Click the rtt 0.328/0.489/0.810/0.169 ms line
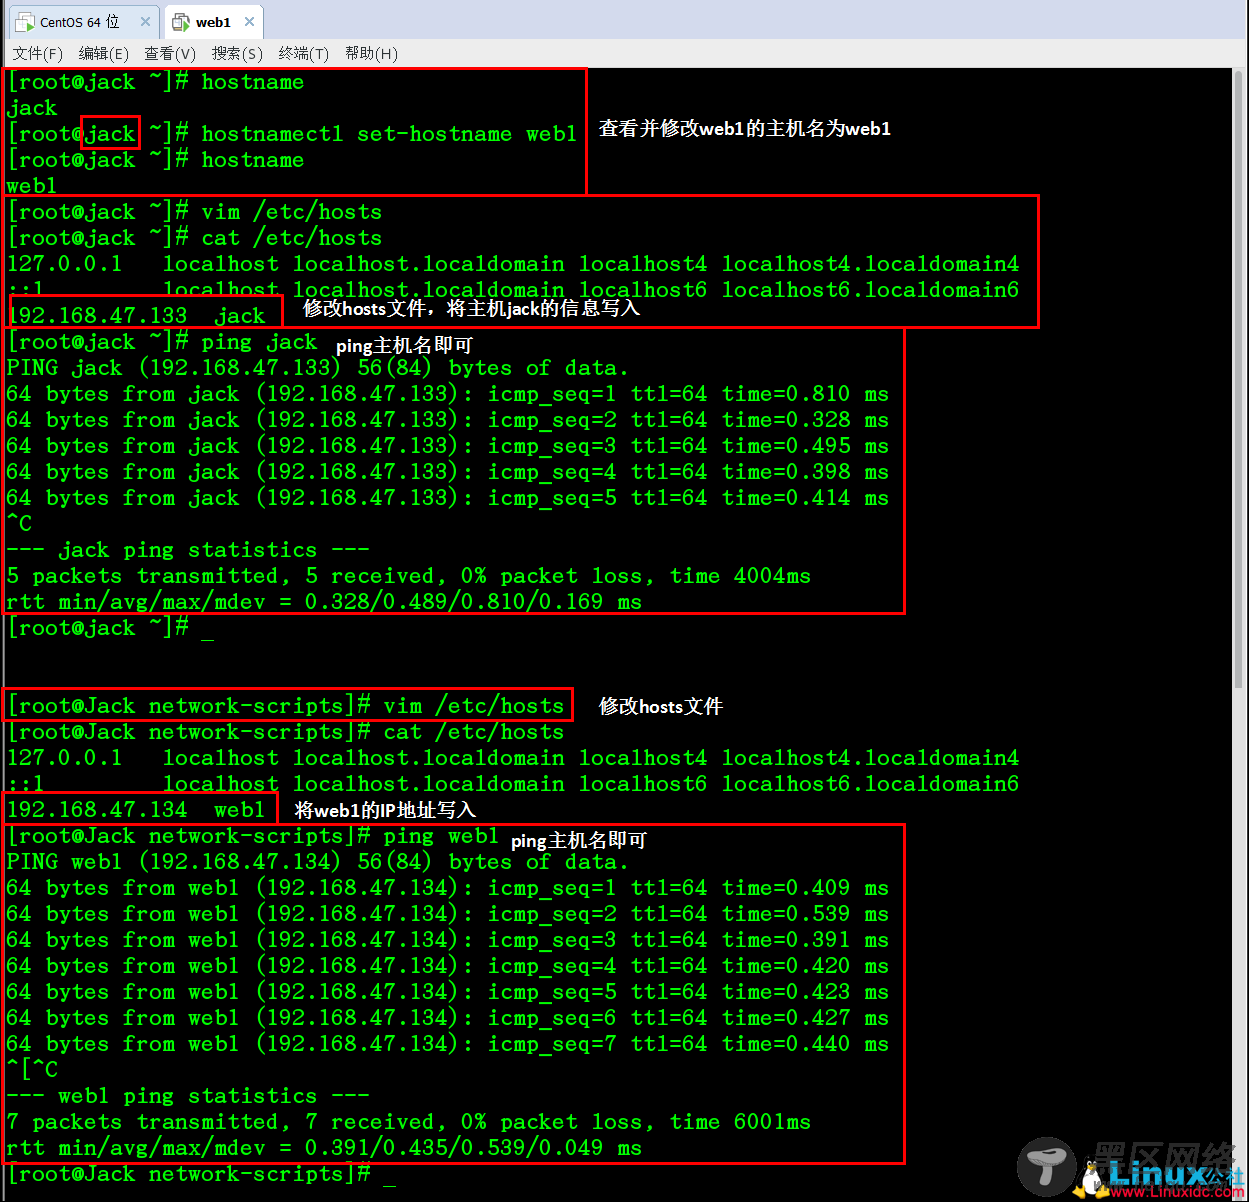 tap(324, 602)
